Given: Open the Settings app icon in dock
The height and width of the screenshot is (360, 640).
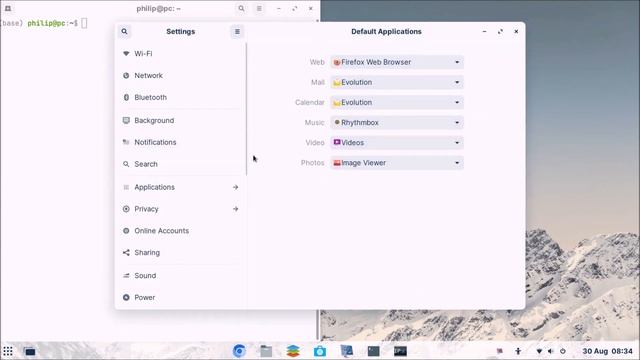Looking at the screenshot, I should point(347,351).
